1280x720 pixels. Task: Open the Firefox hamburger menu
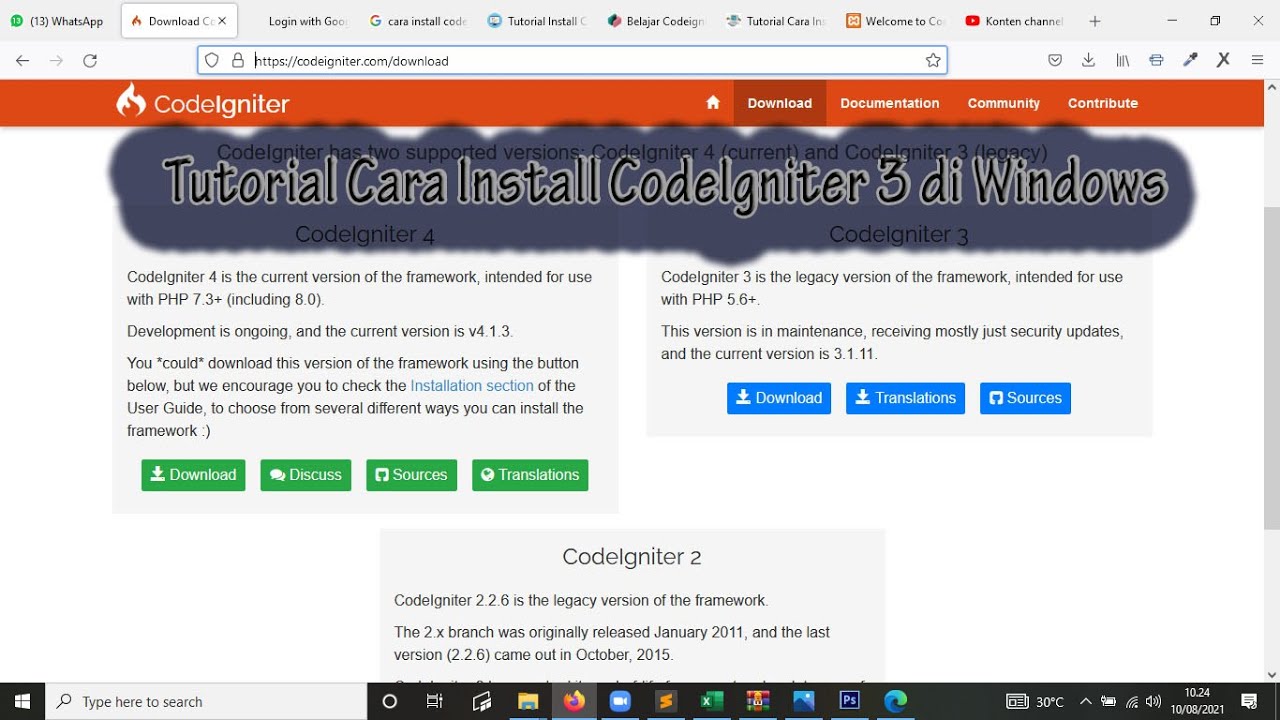(1258, 61)
